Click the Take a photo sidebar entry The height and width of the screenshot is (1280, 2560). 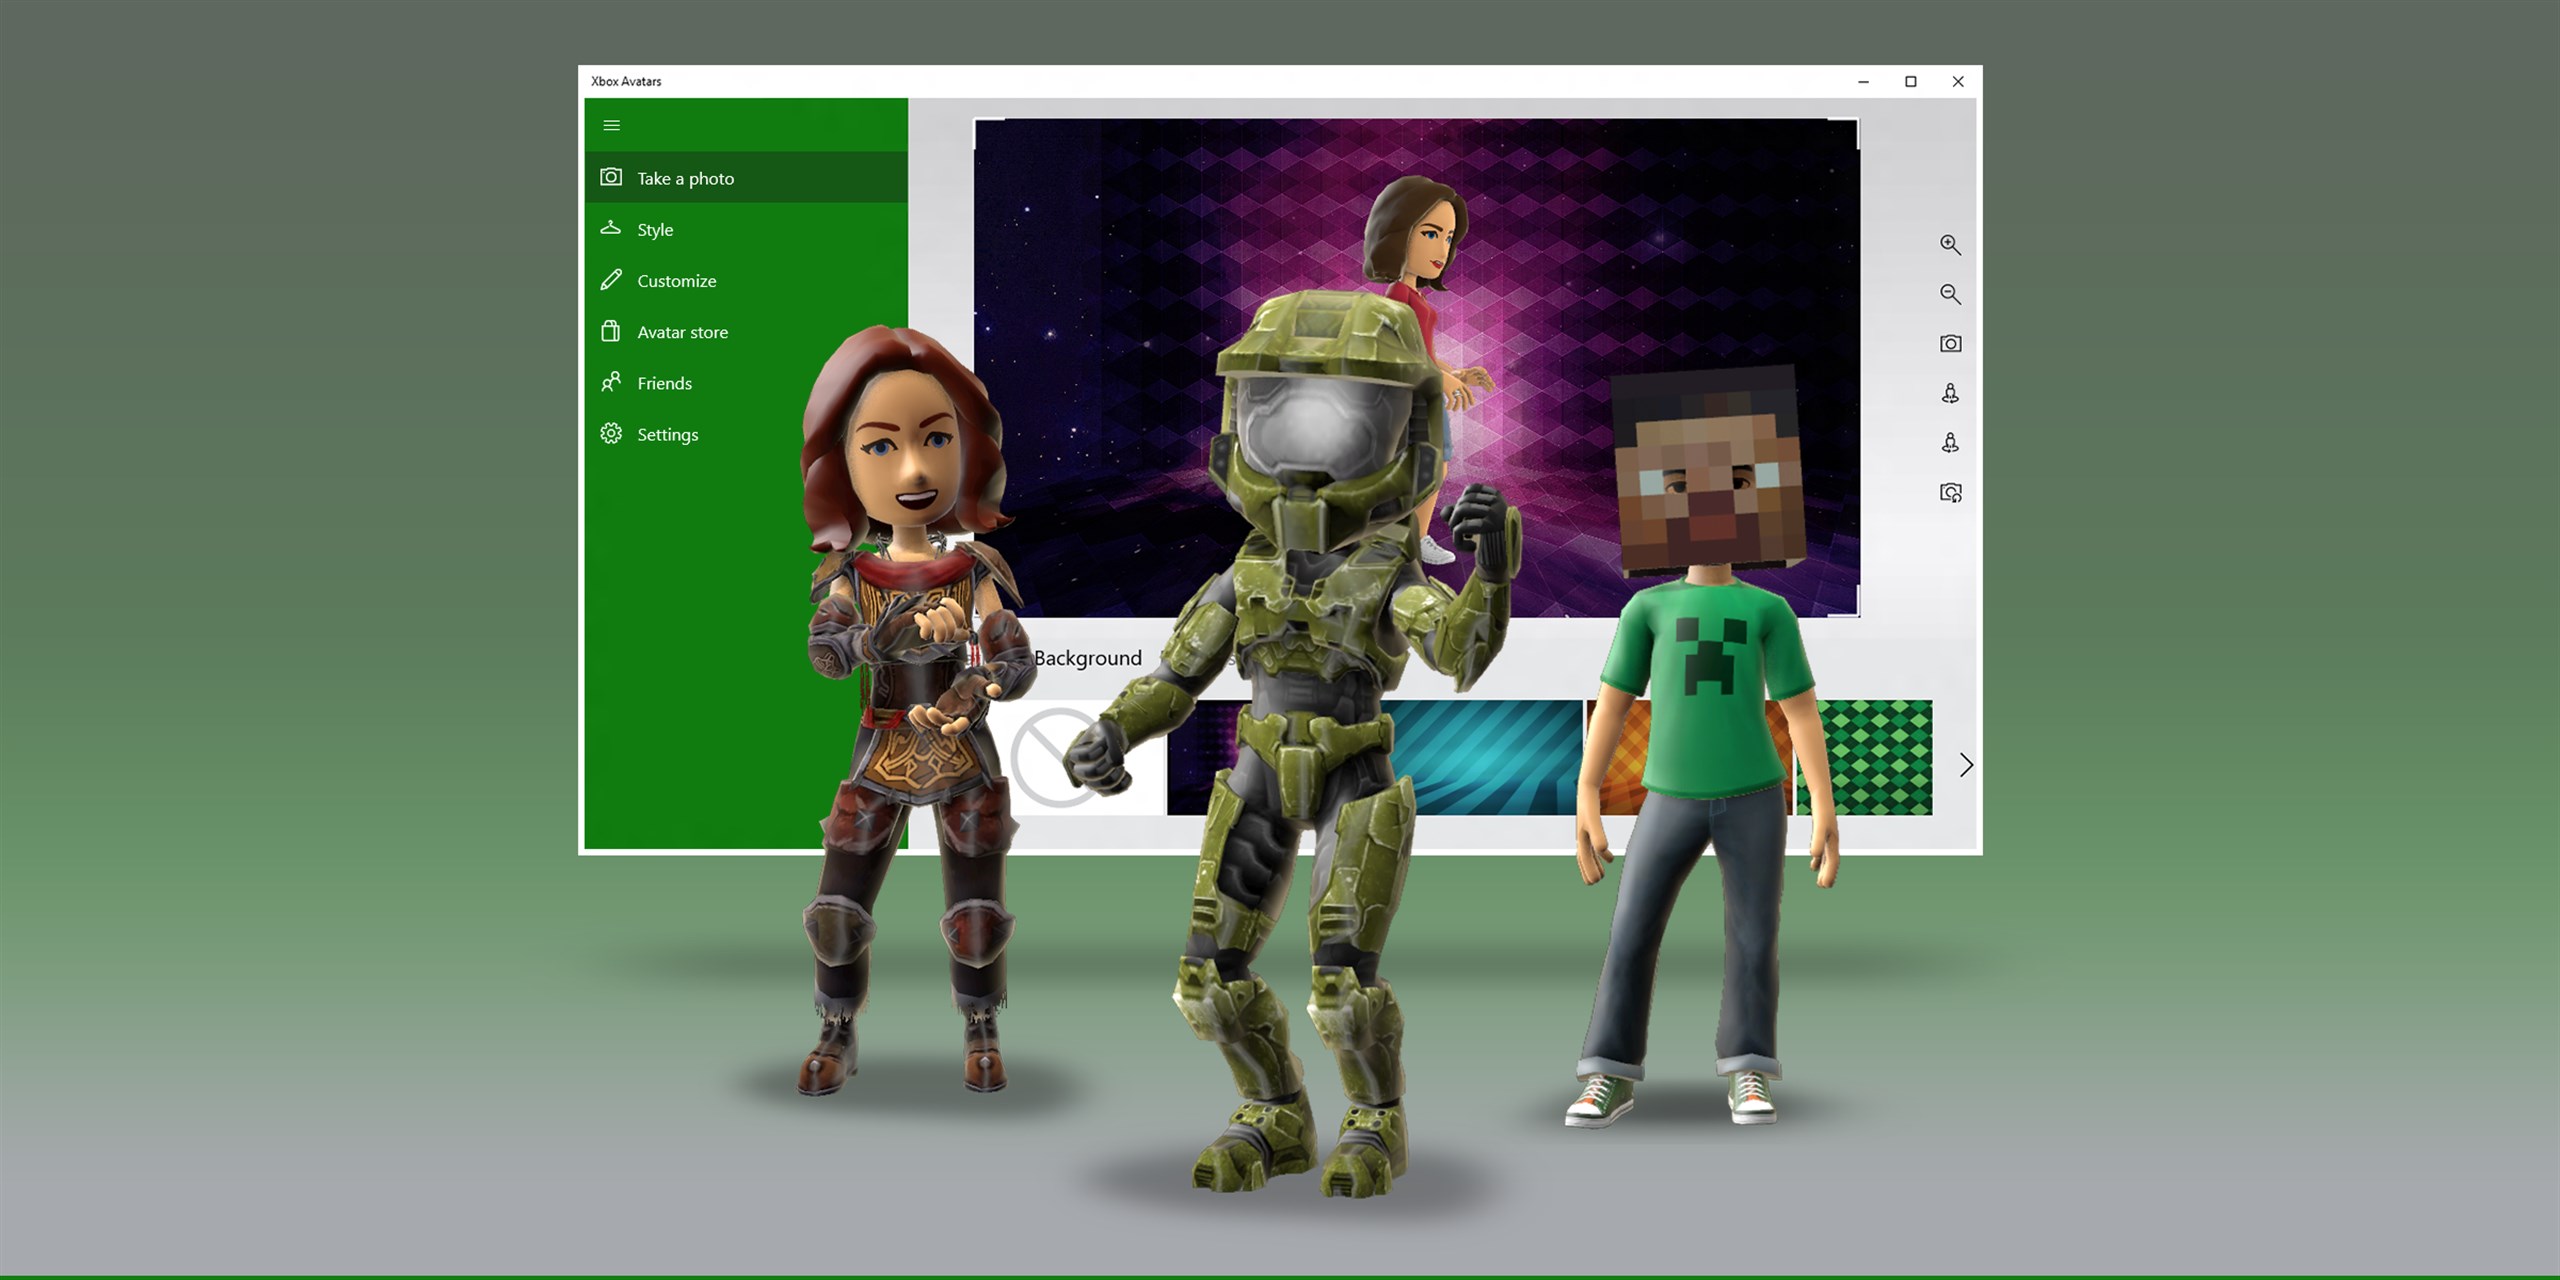coord(686,177)
